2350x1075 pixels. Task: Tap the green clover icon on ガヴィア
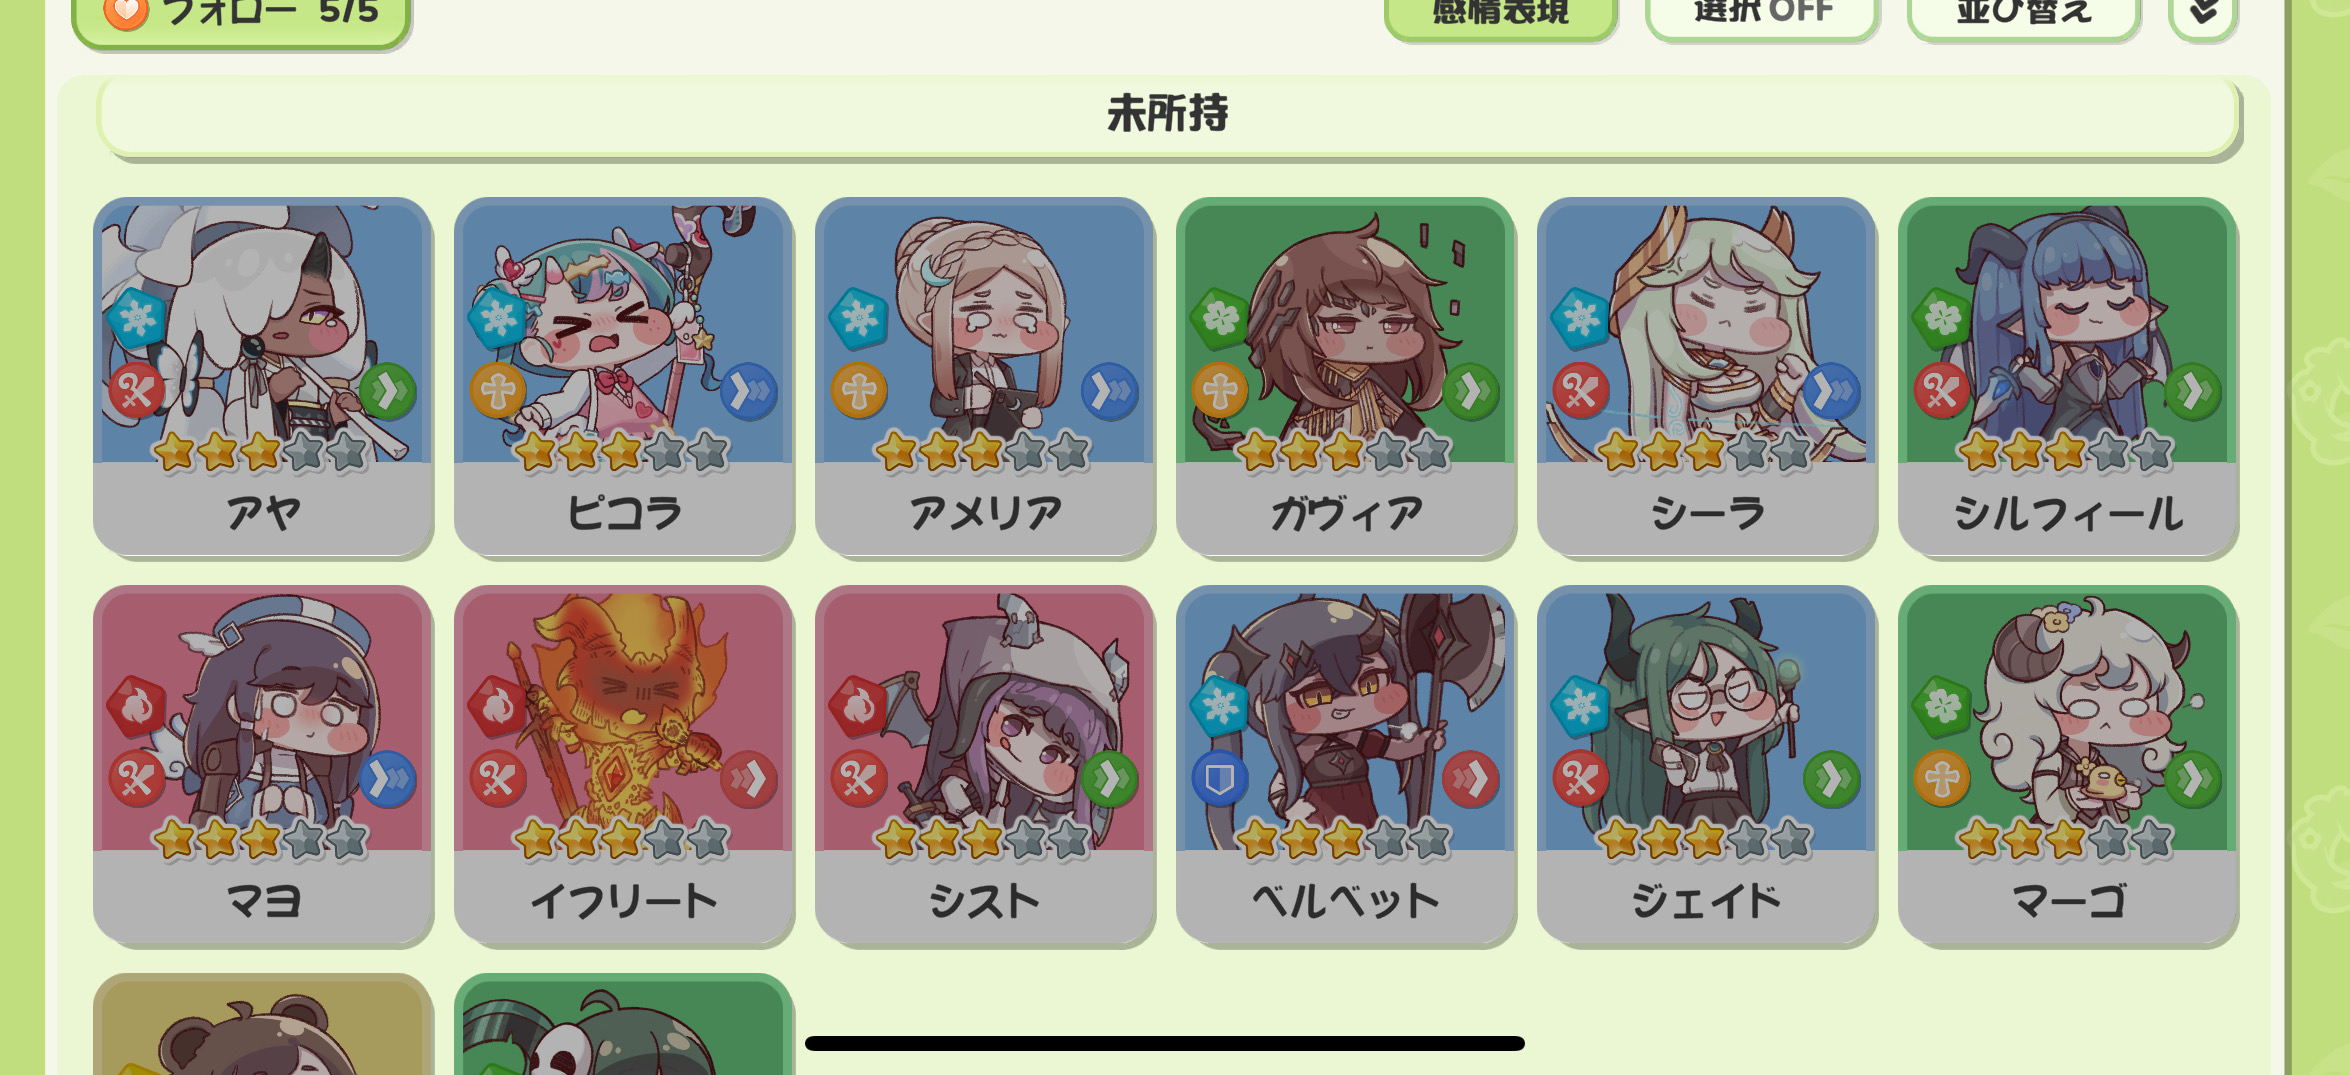point(1220,318)
